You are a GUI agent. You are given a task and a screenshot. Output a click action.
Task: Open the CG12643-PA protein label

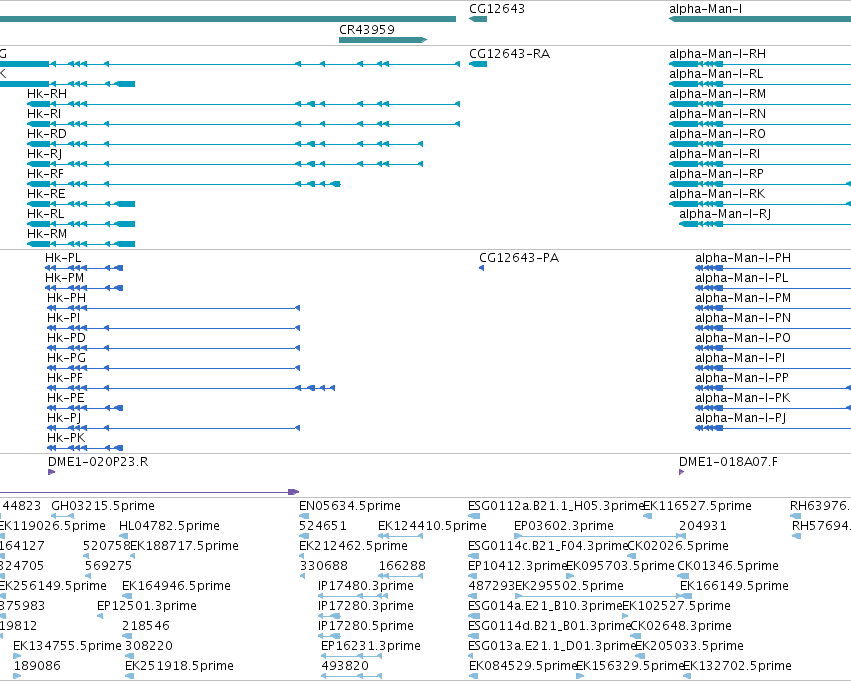(519, 258)
